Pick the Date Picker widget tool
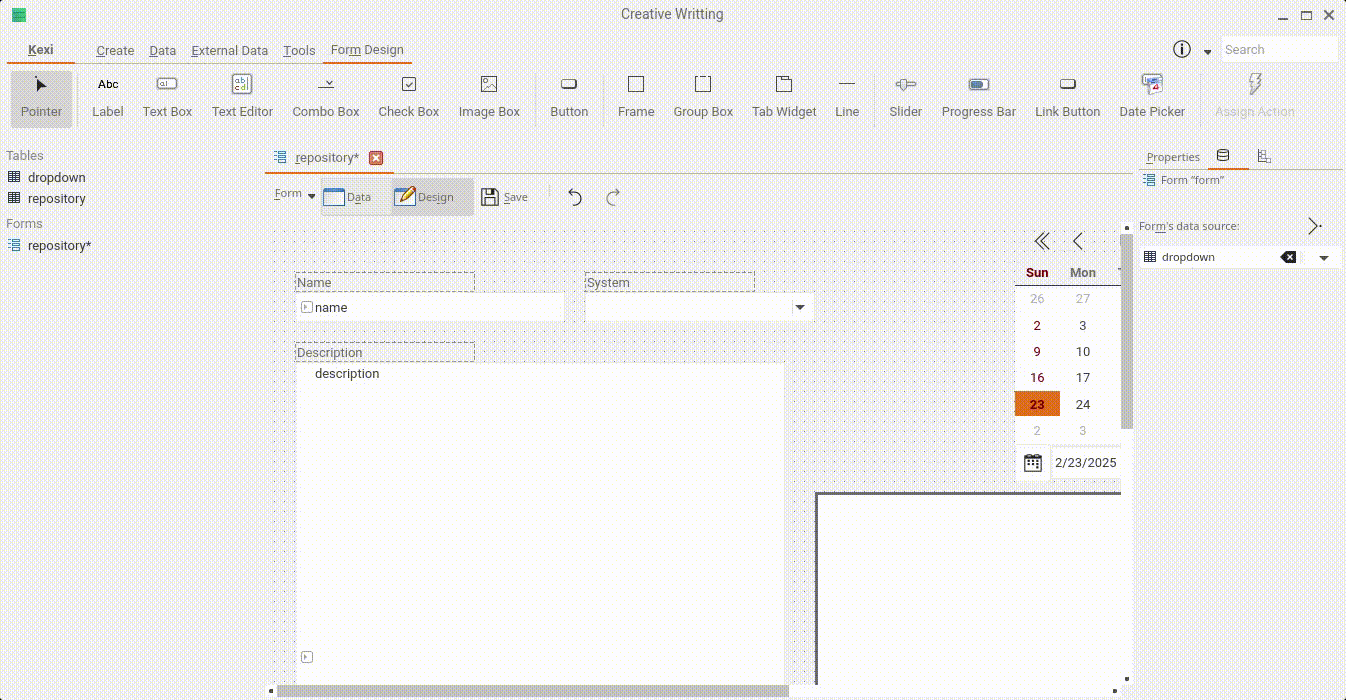 coord(1152,98)
